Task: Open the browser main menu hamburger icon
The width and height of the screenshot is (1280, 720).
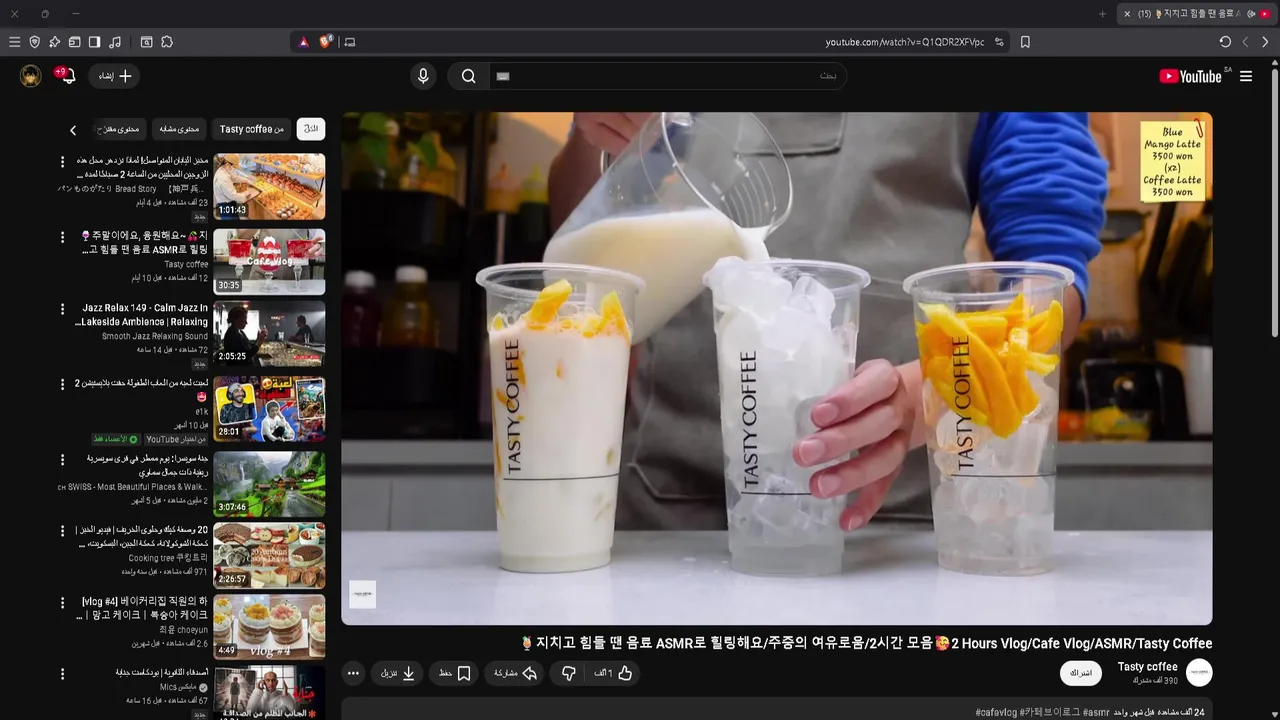Action: coord(14,42)
